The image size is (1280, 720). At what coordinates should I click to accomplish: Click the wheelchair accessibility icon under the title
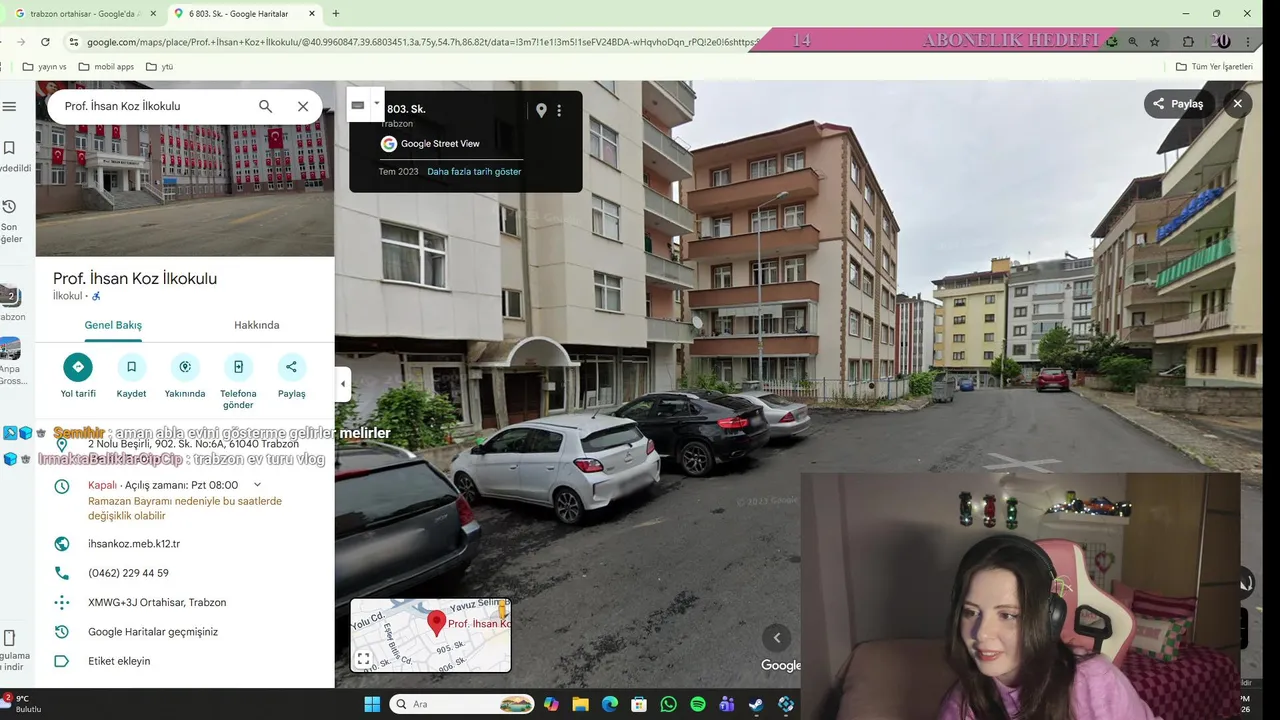(x=96, y=296)
